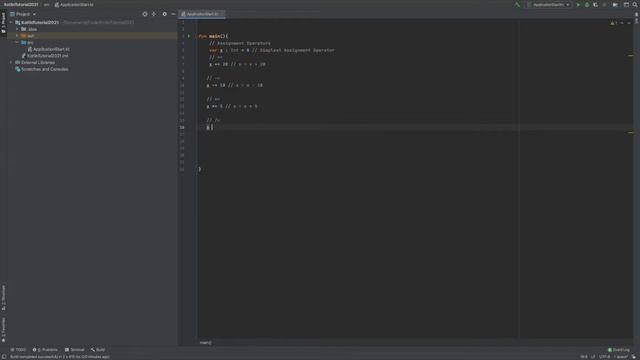Viewport: 640px width, 360px height.
Task: Click the warnings indicator at the editor top right
Action: click(614, 23)
